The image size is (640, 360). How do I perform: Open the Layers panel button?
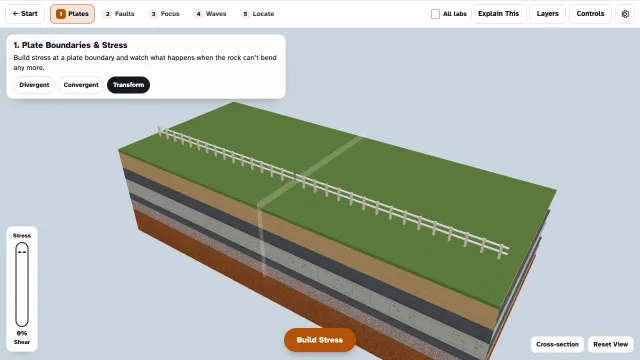547,14
